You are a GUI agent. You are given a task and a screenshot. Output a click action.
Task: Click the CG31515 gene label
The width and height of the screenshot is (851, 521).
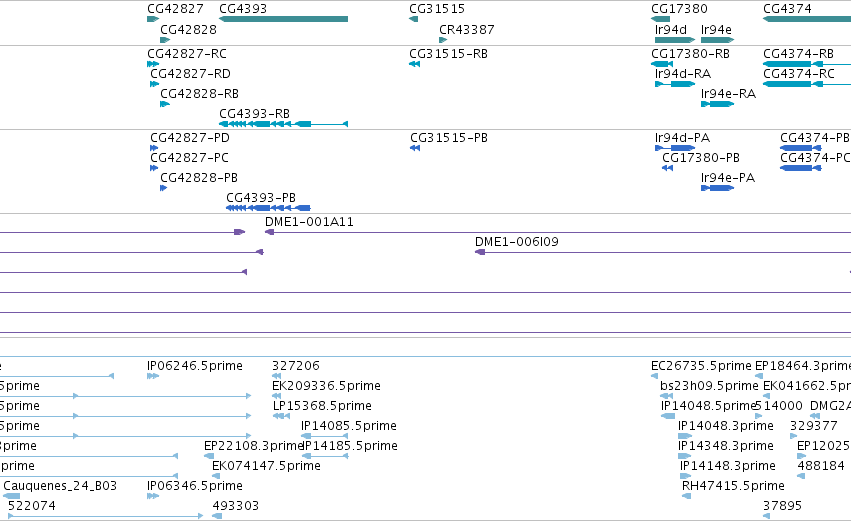coord(437,9)
